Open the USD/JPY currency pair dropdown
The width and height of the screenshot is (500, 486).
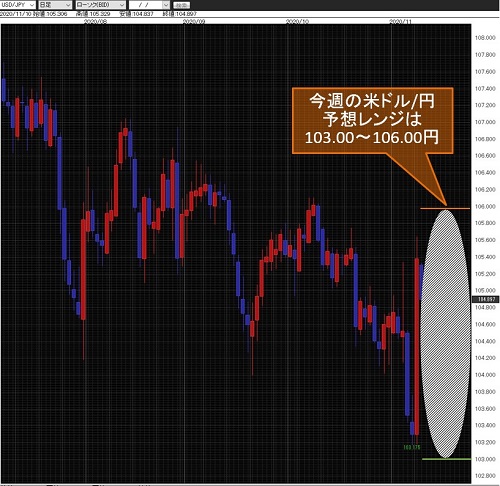coord(18,5)
